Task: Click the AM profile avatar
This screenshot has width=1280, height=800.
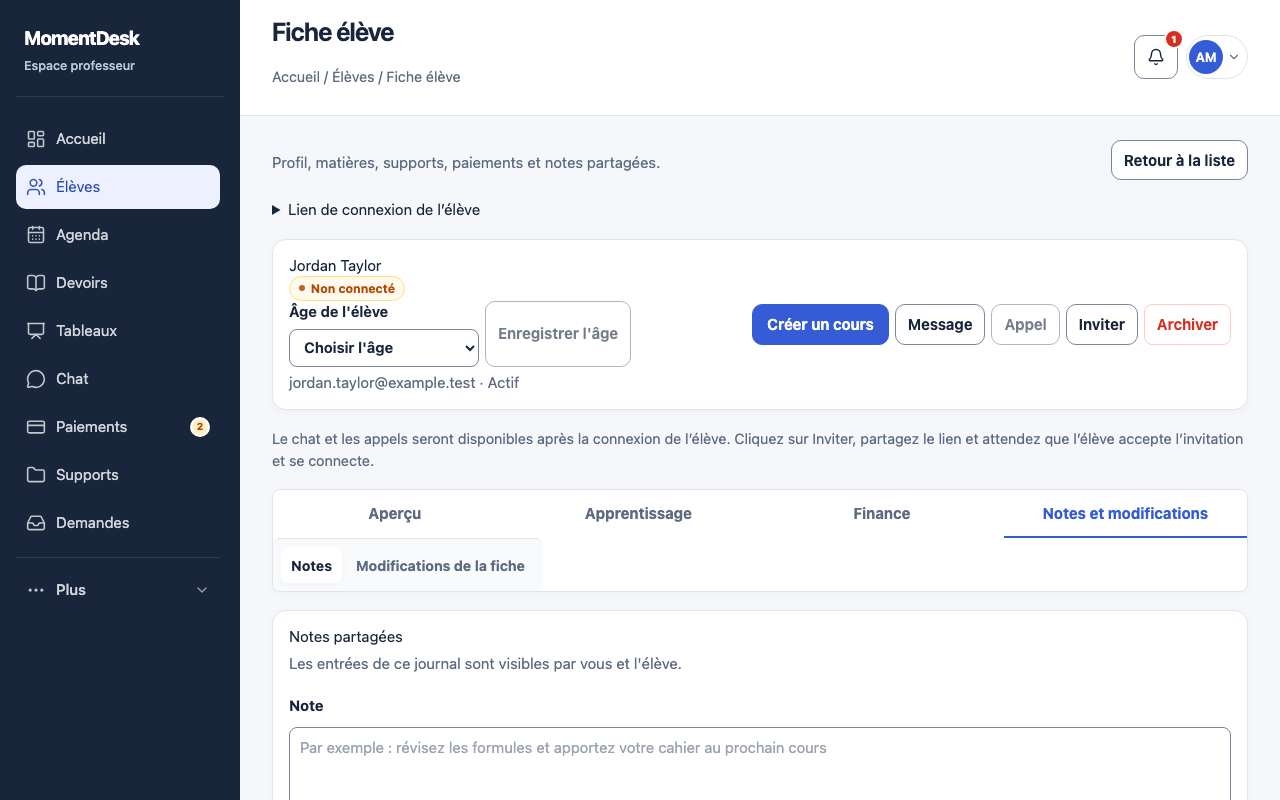Action: 1206,57
